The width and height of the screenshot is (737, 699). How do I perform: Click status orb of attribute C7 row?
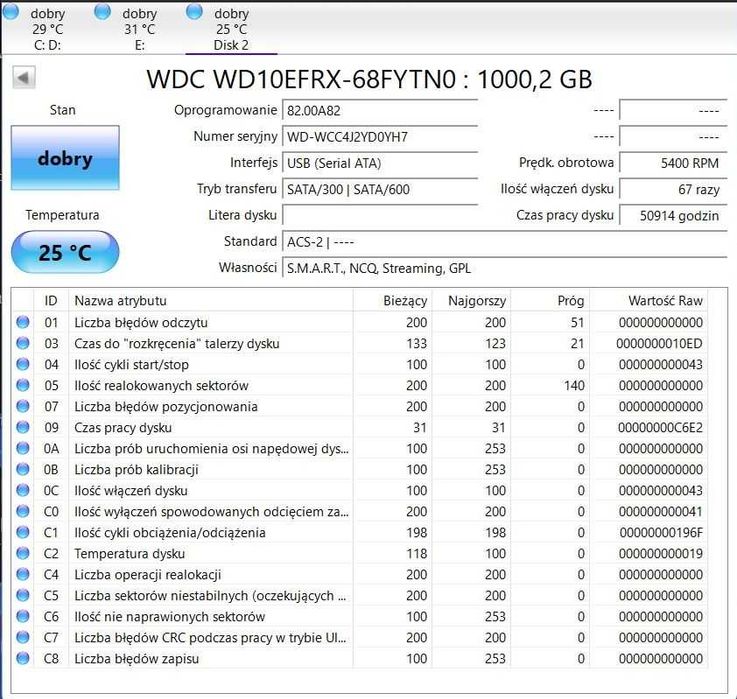click(23, 637)
